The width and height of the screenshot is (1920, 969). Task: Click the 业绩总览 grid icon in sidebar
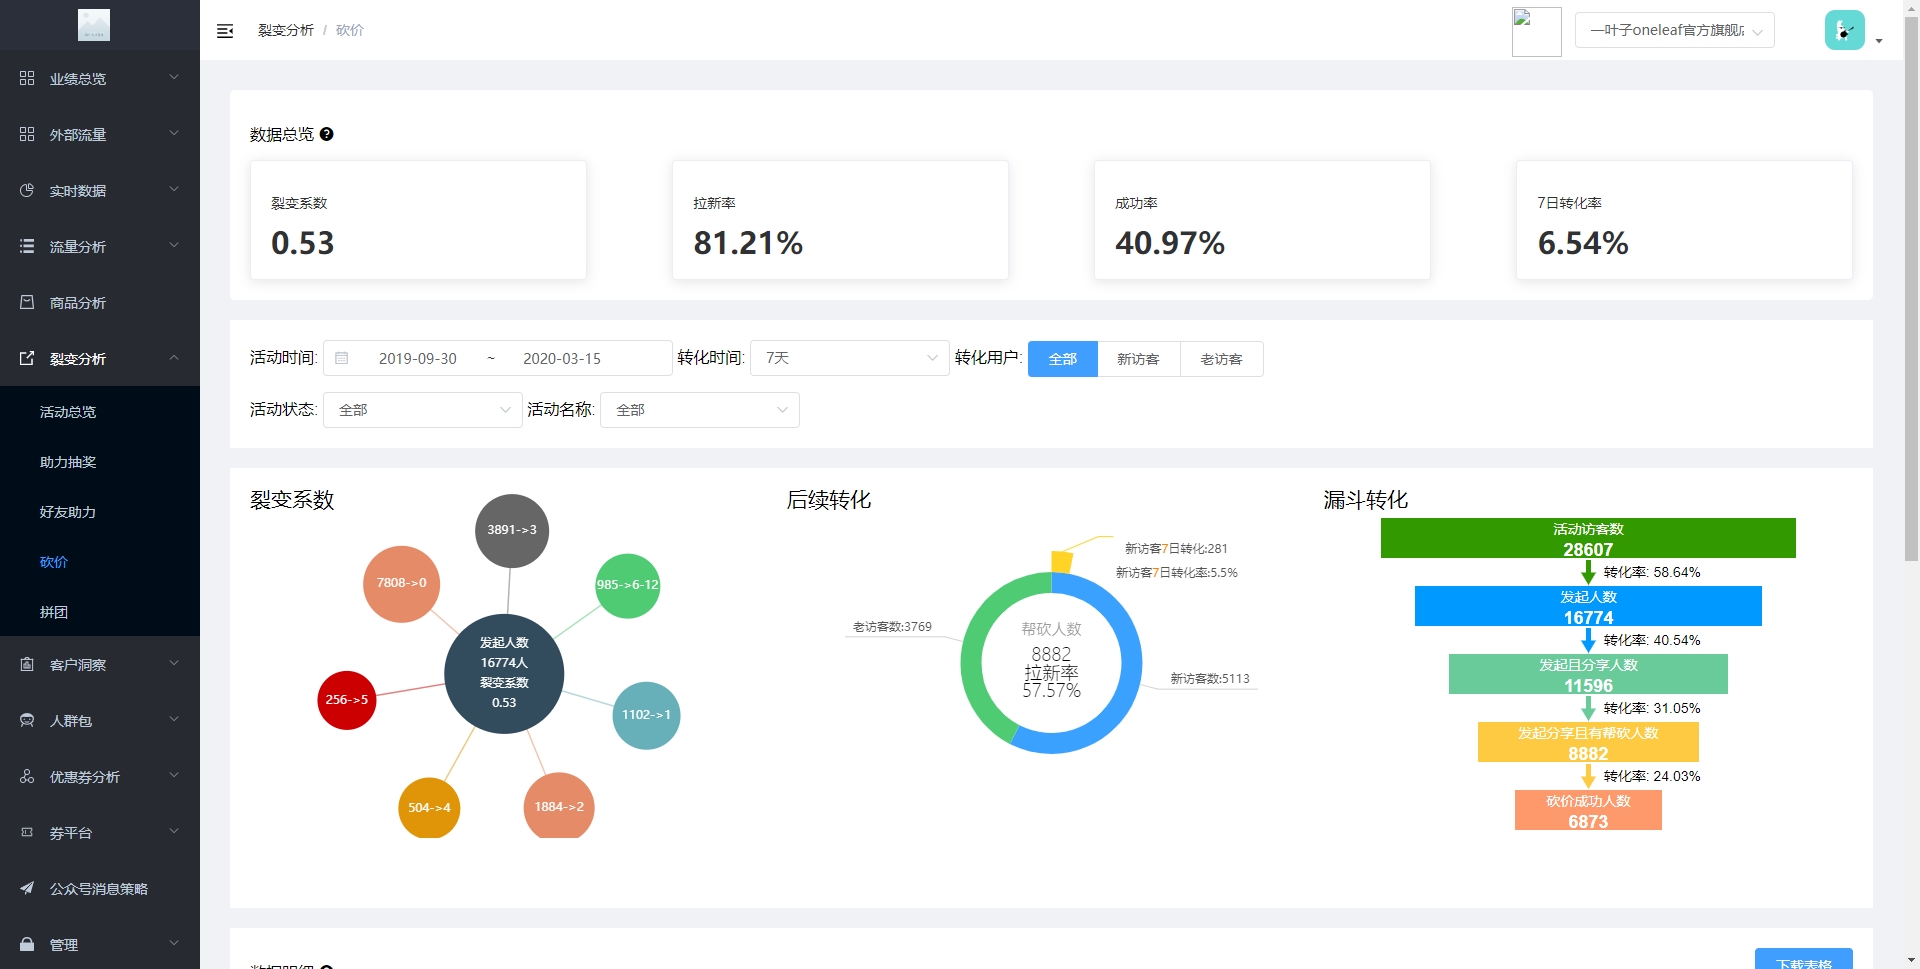tap(27, 78)
